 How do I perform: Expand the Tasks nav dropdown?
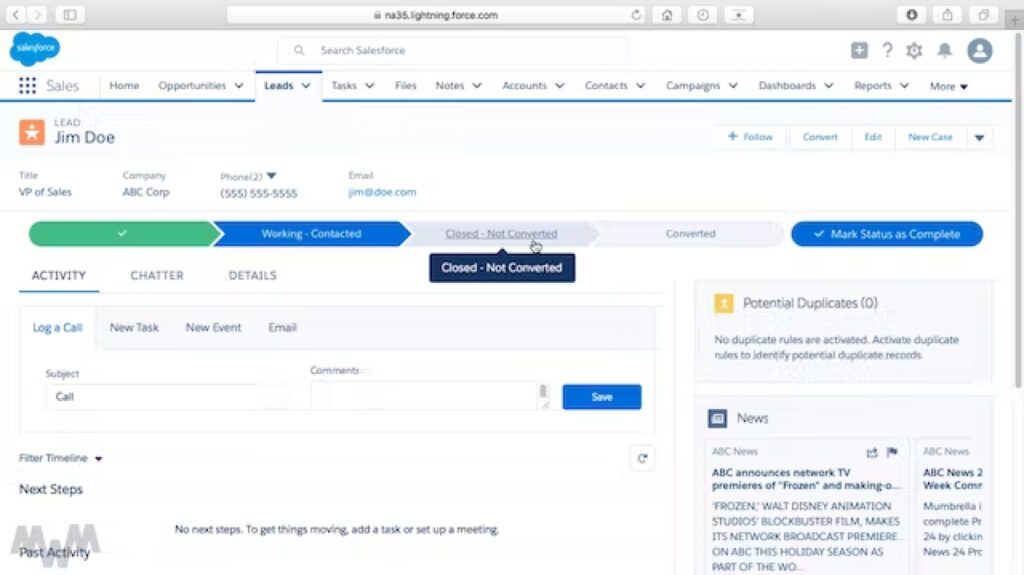370,86
